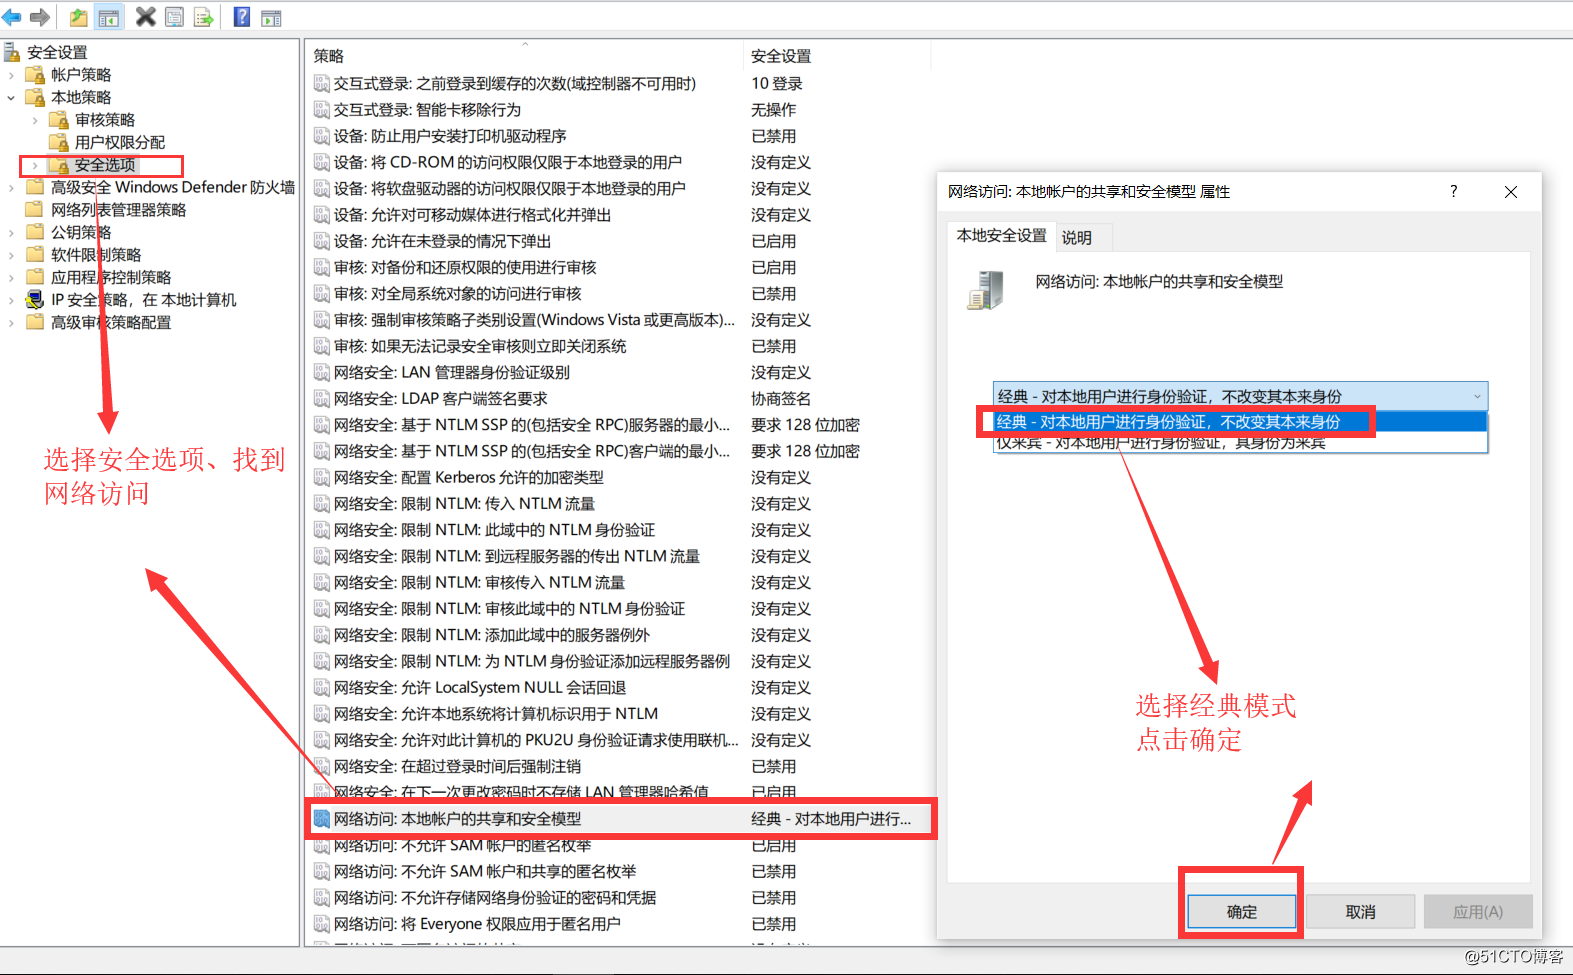
Task: Expand the 应用程序控制策略 tree node
Action: (x=11, y=277)
